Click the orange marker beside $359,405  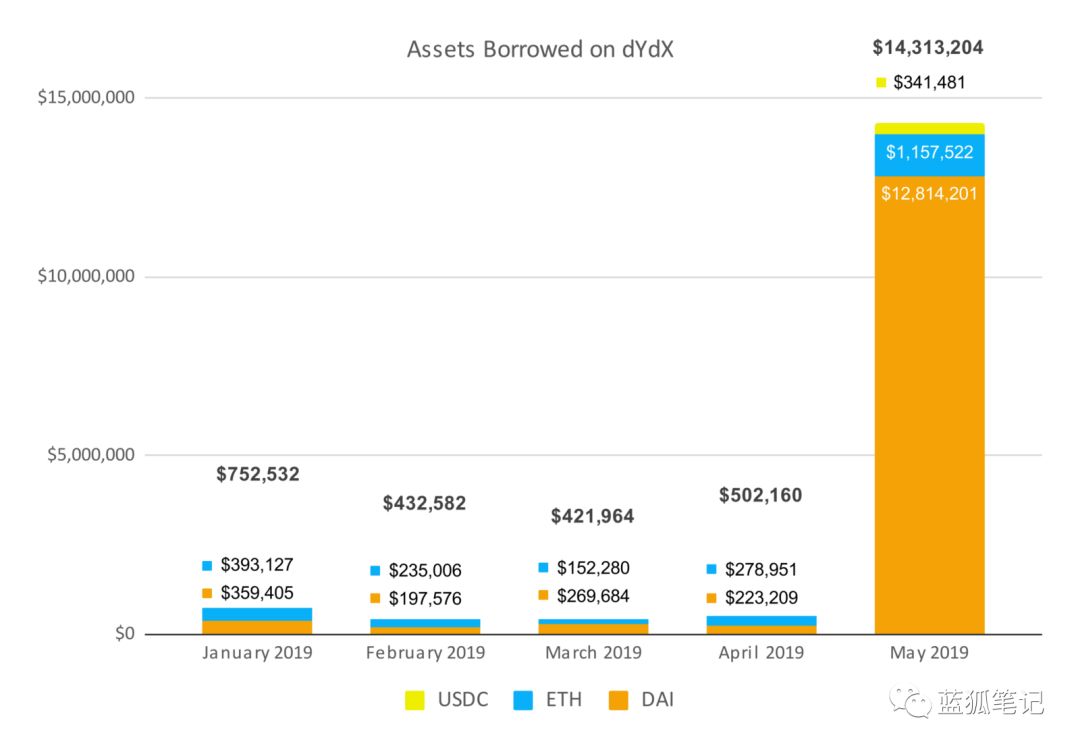coord(207,593)
